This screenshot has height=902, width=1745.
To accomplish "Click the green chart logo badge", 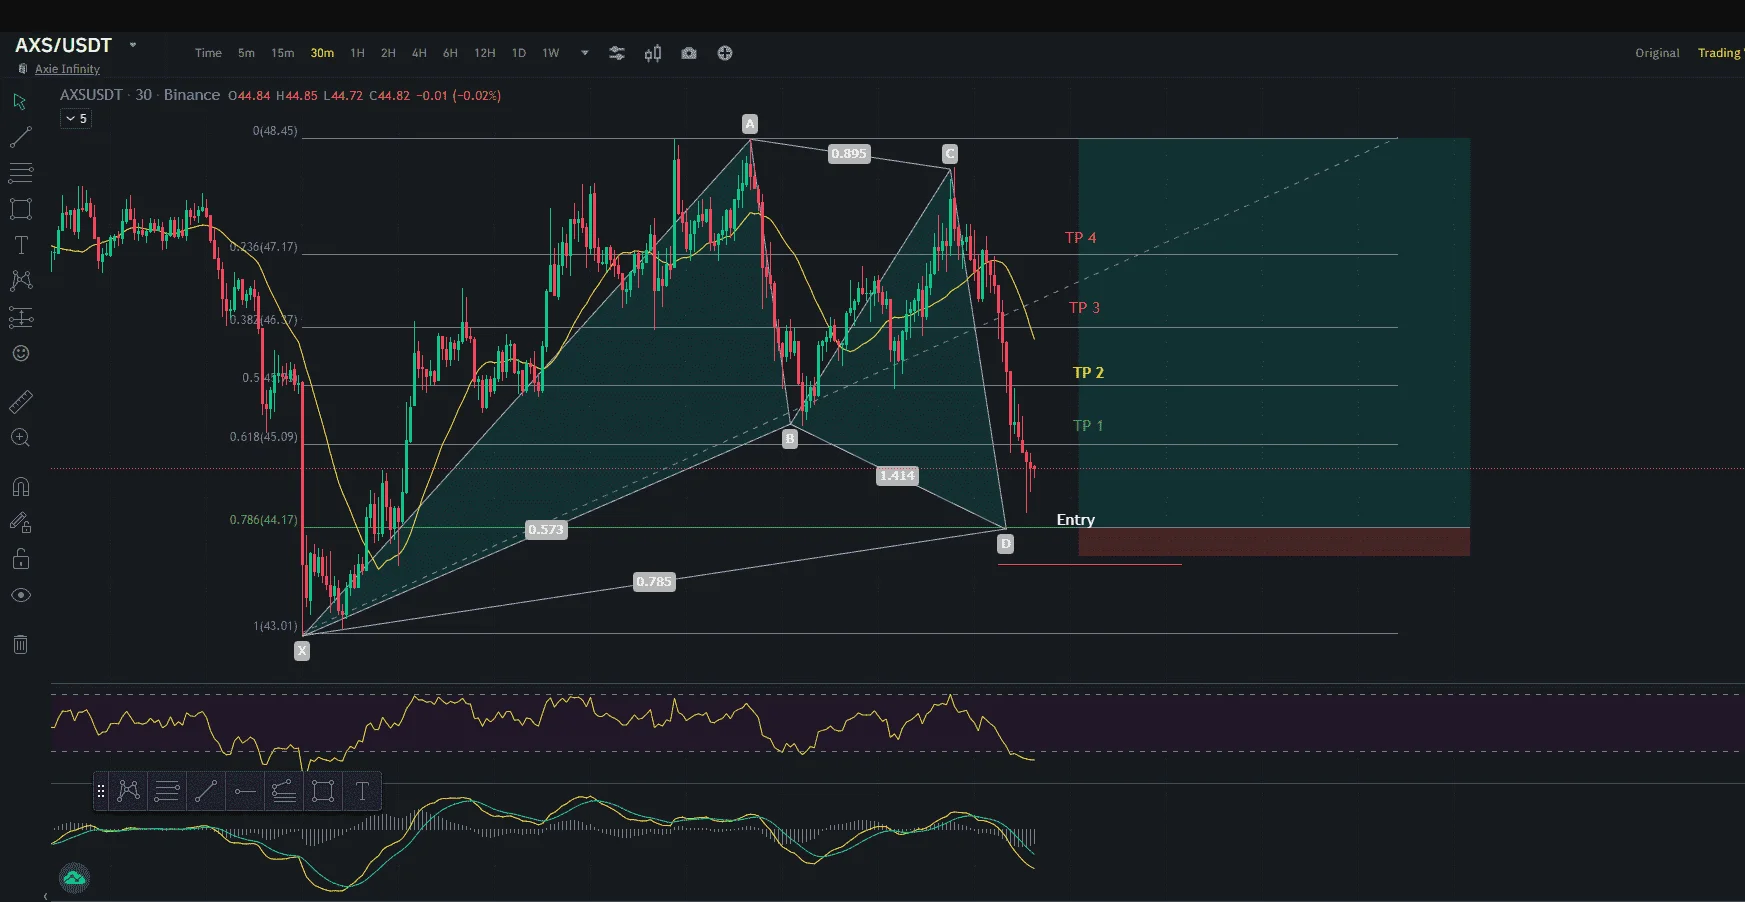I will [x=74, y=878].
